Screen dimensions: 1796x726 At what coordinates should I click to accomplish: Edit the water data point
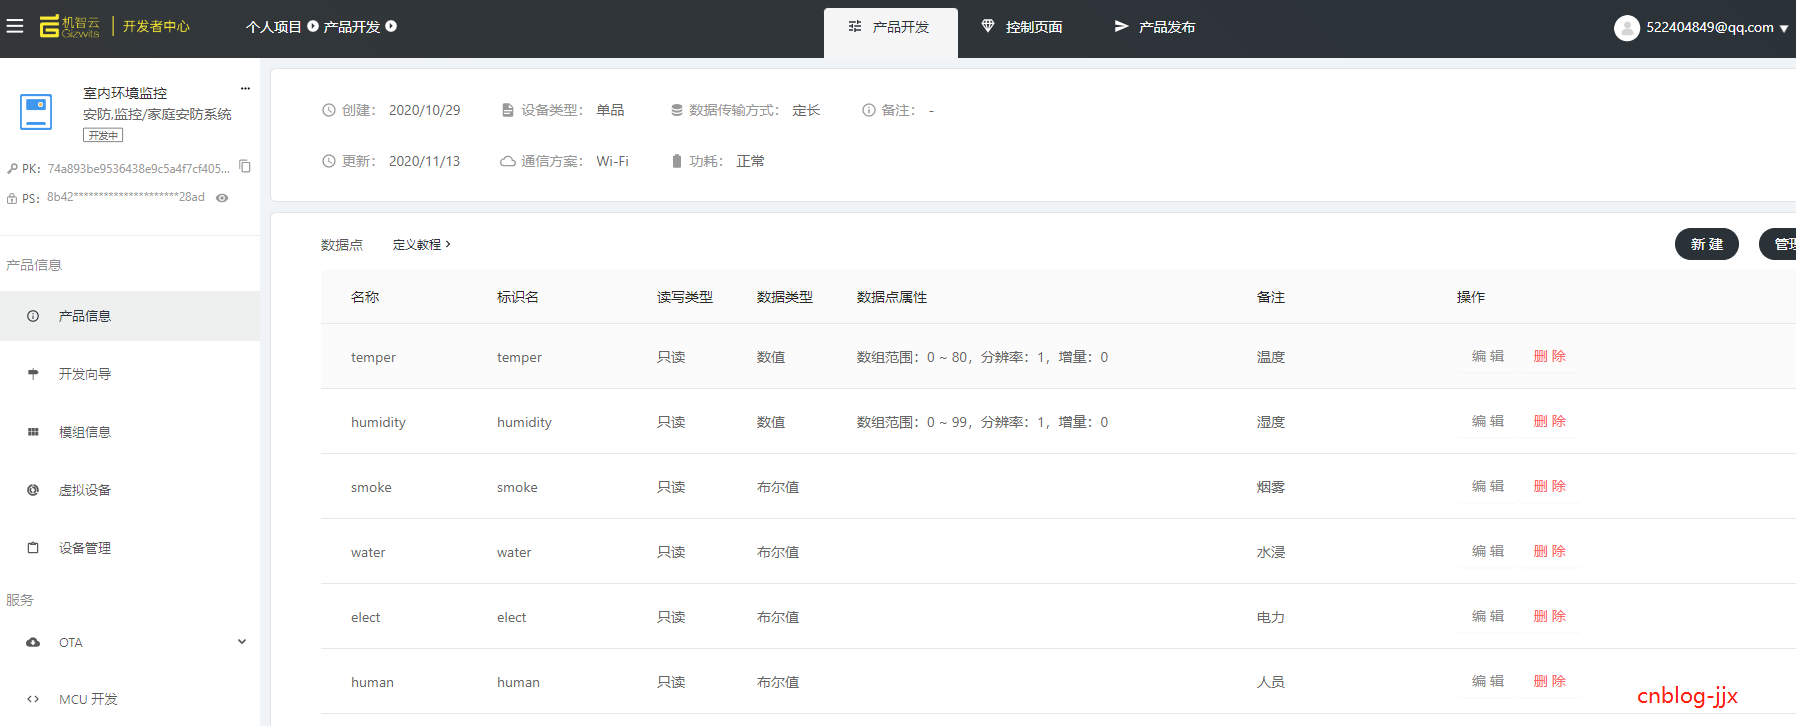(1488, 551)
